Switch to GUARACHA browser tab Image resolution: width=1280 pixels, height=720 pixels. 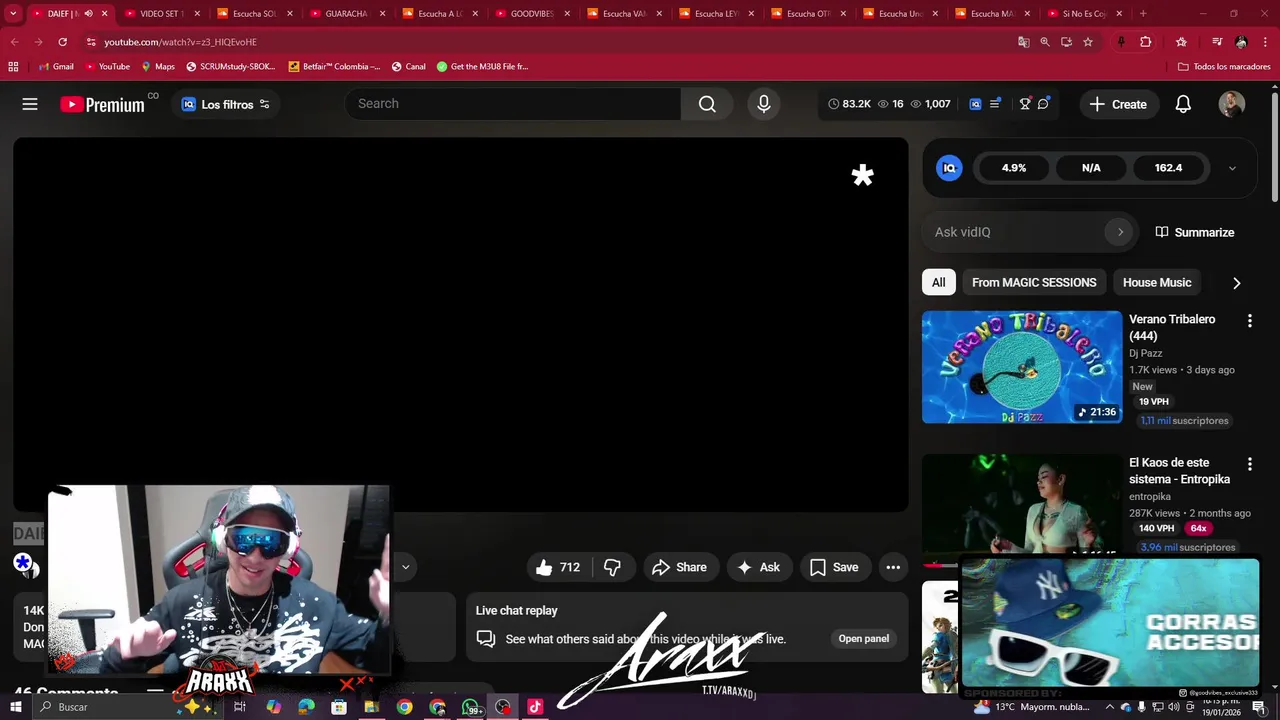tap(346, 14)
